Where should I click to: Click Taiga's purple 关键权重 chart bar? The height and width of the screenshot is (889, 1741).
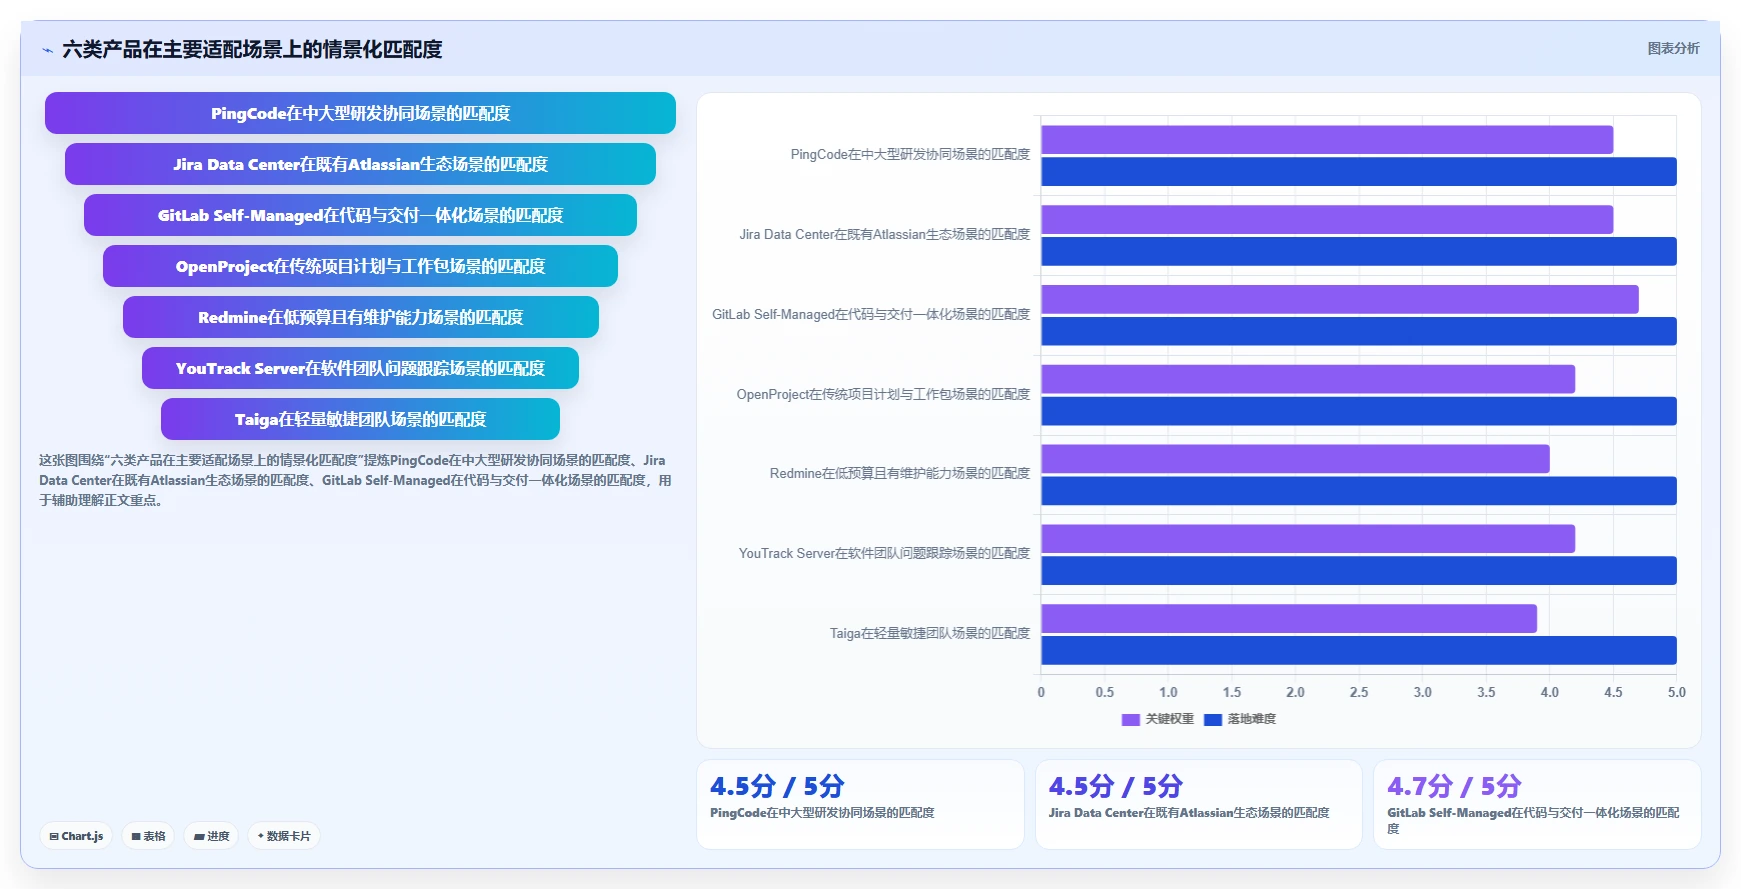[1289, 619]
